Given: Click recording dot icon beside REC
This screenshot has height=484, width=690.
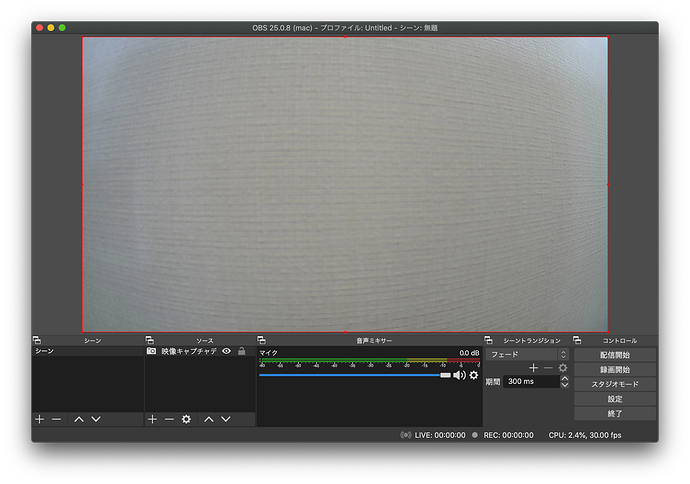Looking at the screenshot, I should point(475,435).
